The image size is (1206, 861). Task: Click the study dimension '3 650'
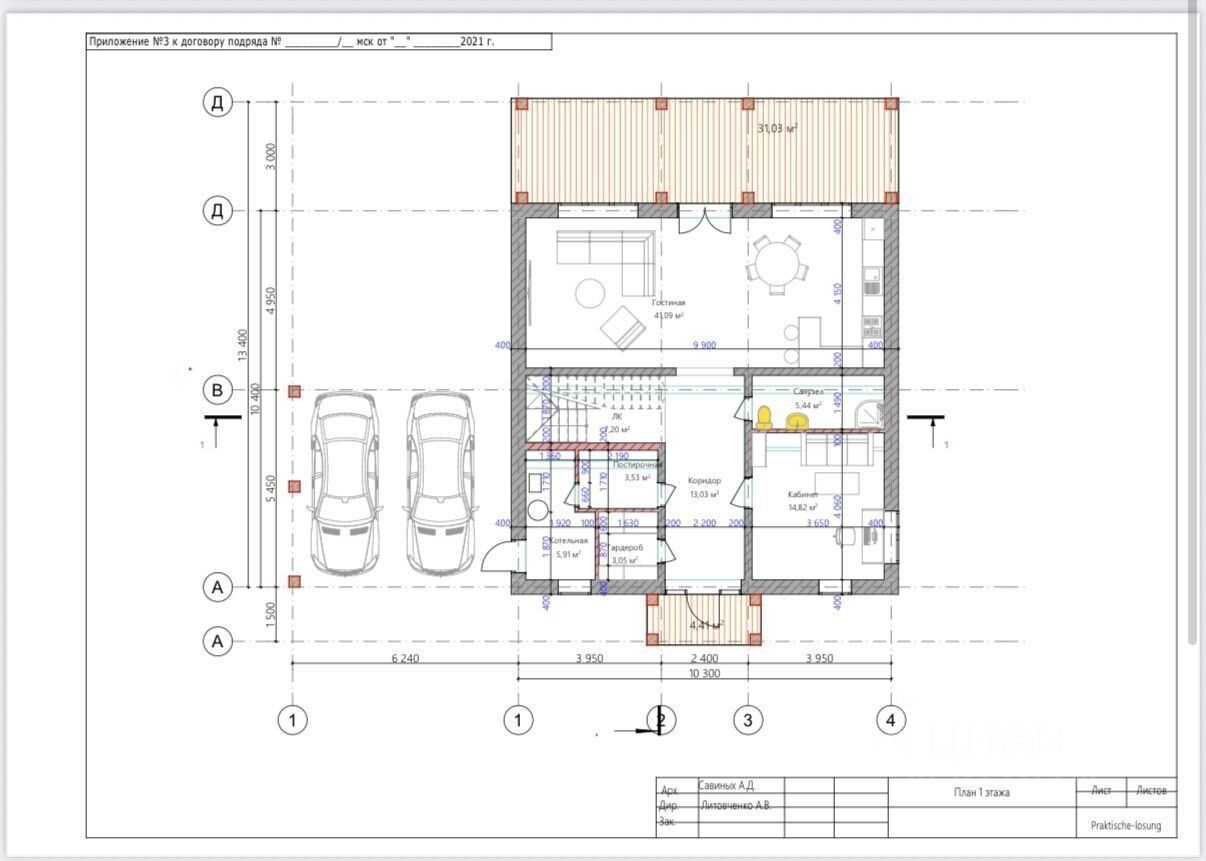click(816, 523)
